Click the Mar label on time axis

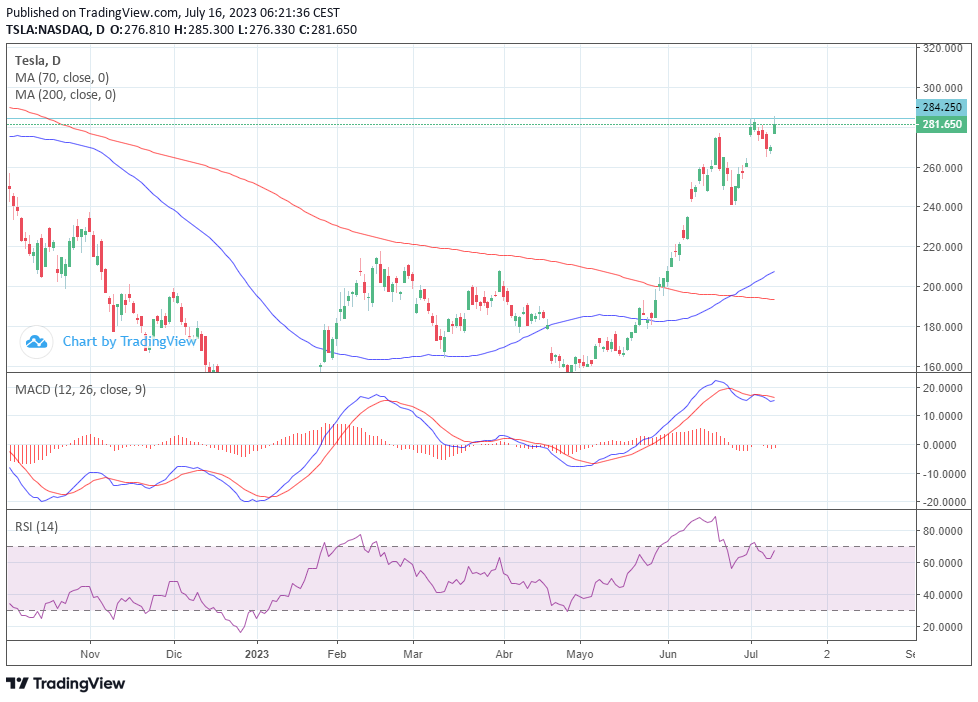[413, 654]
